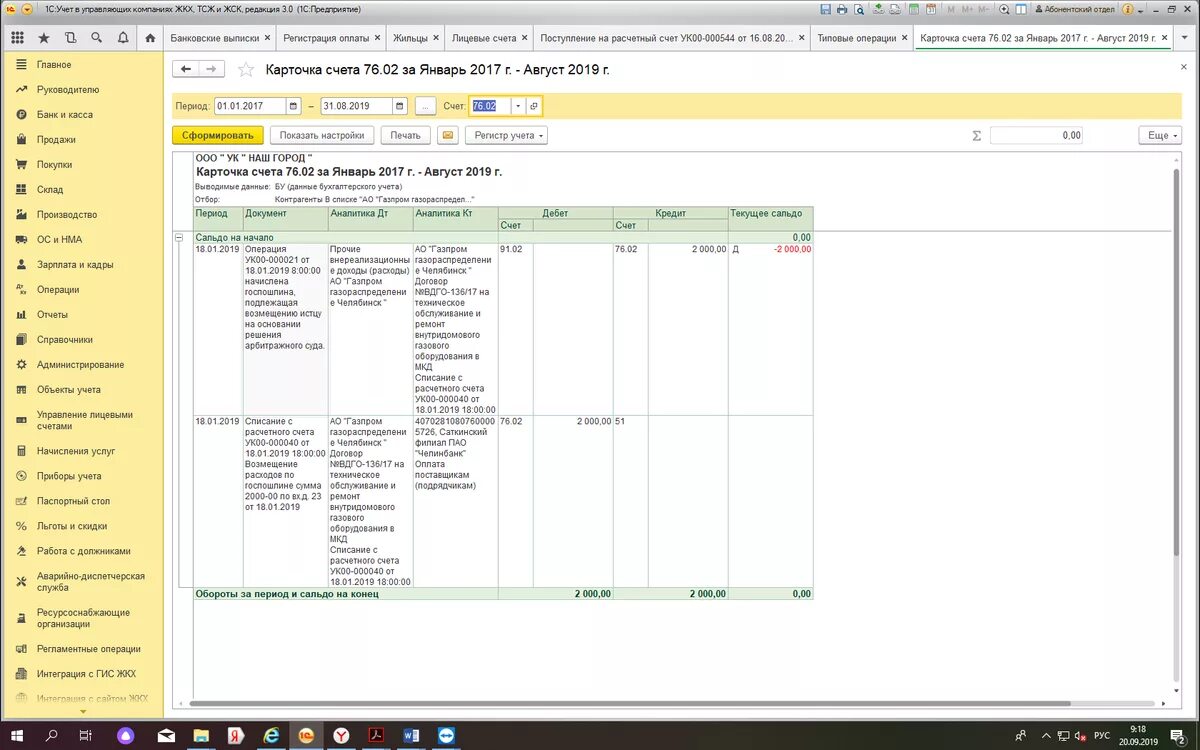Select the Обороты за период totals row
The height and width of the screenshot is (750, 1200).
(502, 594)
